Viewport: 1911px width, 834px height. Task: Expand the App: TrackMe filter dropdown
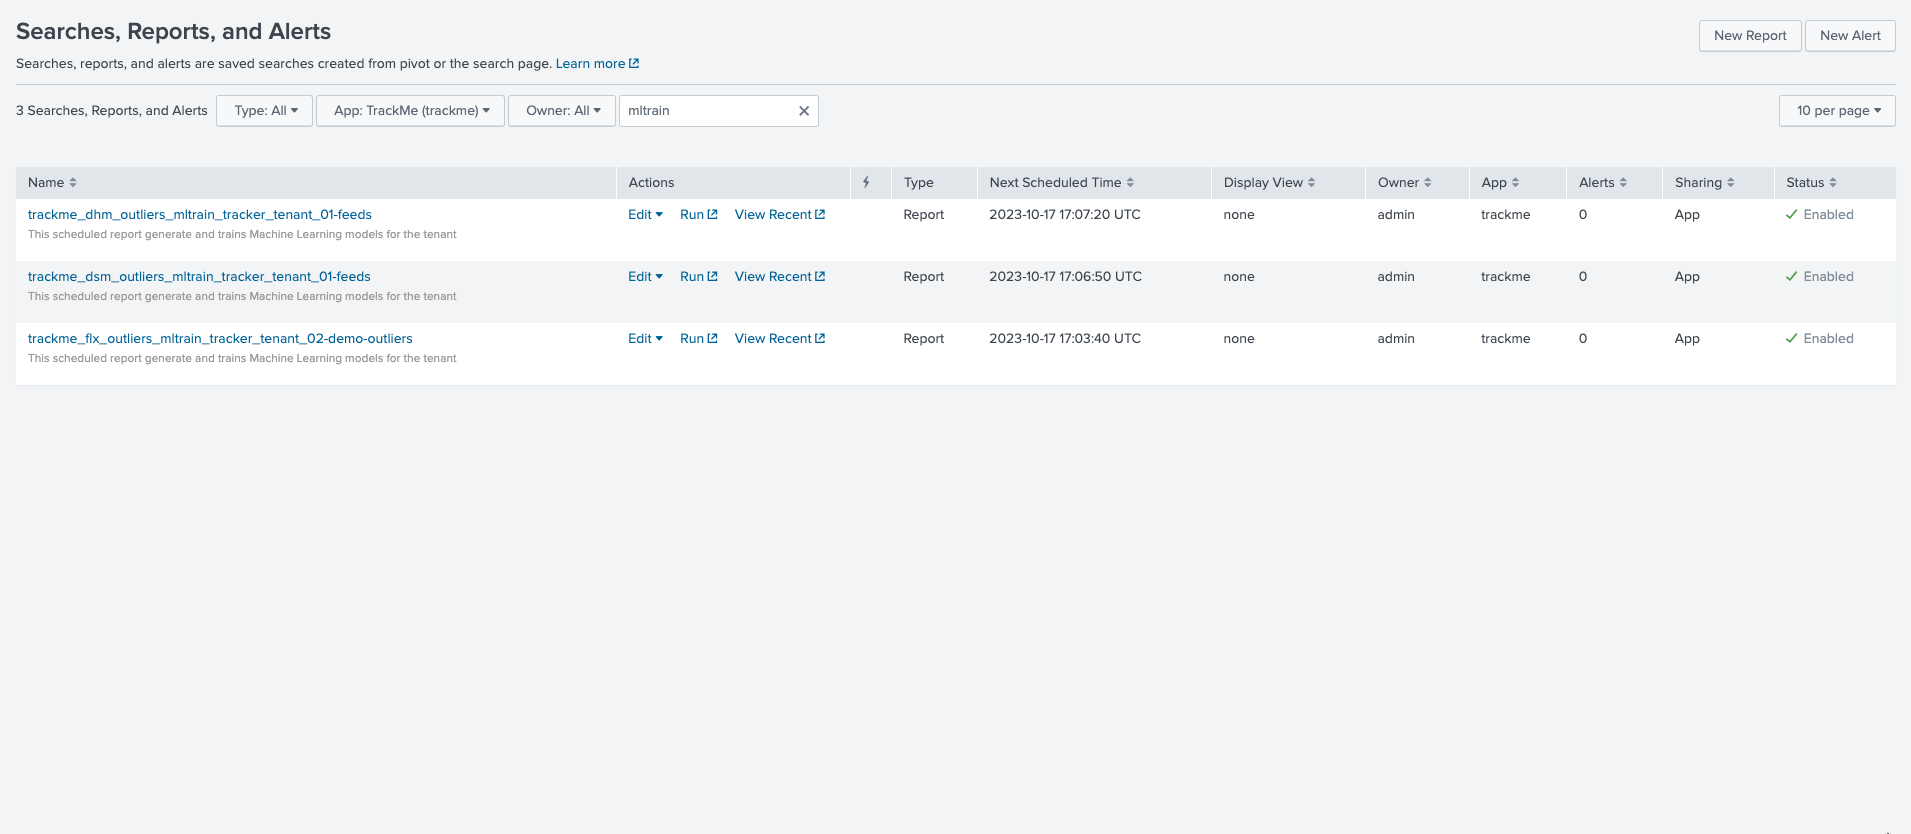pyautogui.click(x=411, y=111)
